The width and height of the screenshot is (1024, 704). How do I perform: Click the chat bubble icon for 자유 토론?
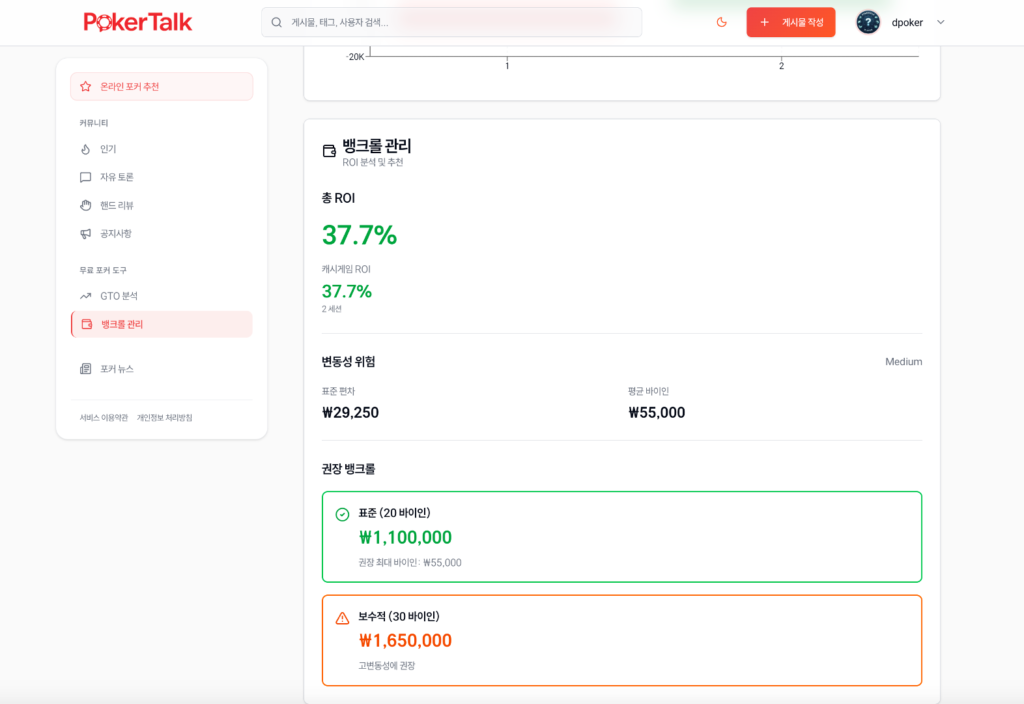(x=86, y=177)
